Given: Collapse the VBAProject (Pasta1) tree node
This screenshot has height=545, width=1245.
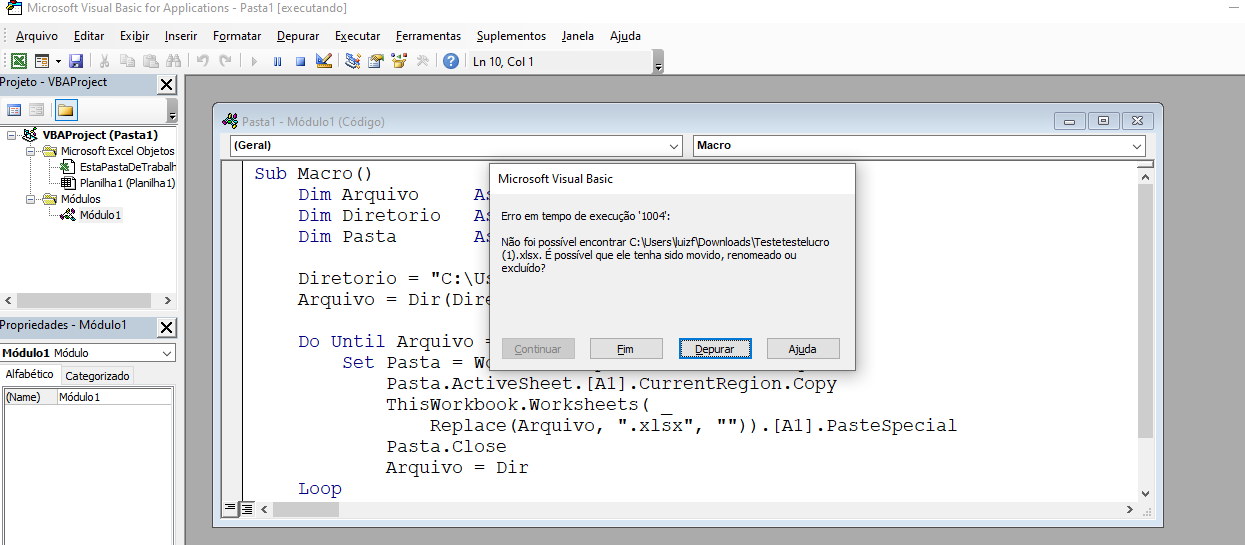Looking at the screenshot, I should pos(12,135).
